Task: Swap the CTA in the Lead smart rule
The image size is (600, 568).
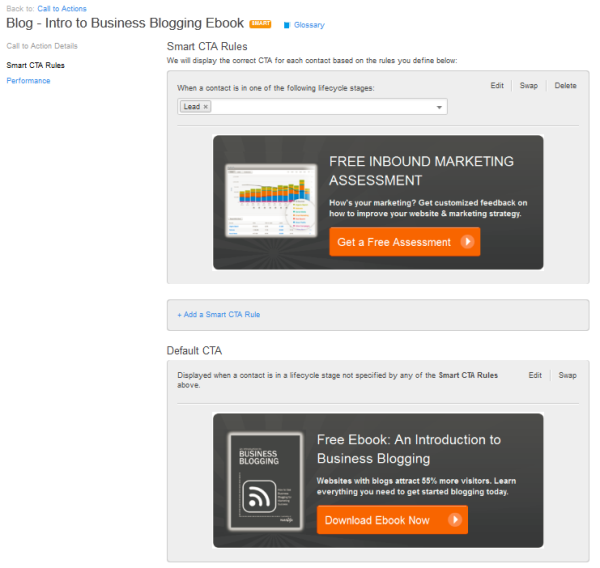Action: pyautogui.click(x=528, y=86)
